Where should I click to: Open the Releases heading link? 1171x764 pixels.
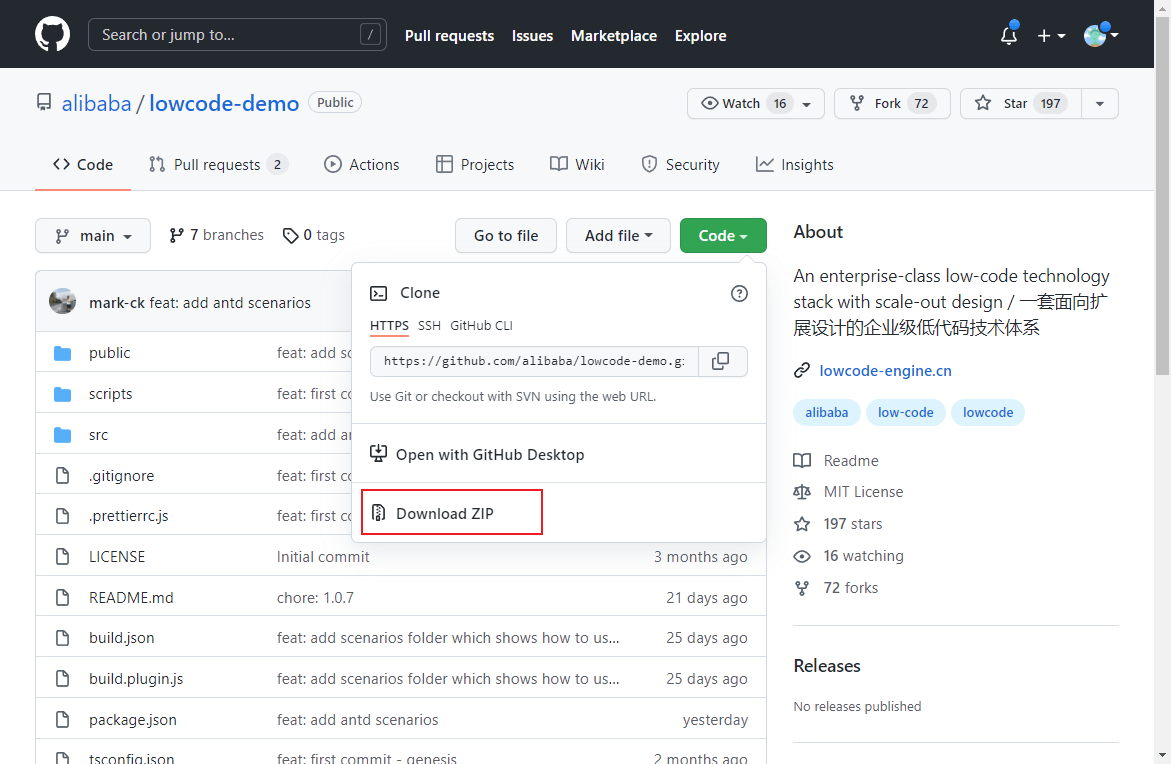tap(827, 665)
